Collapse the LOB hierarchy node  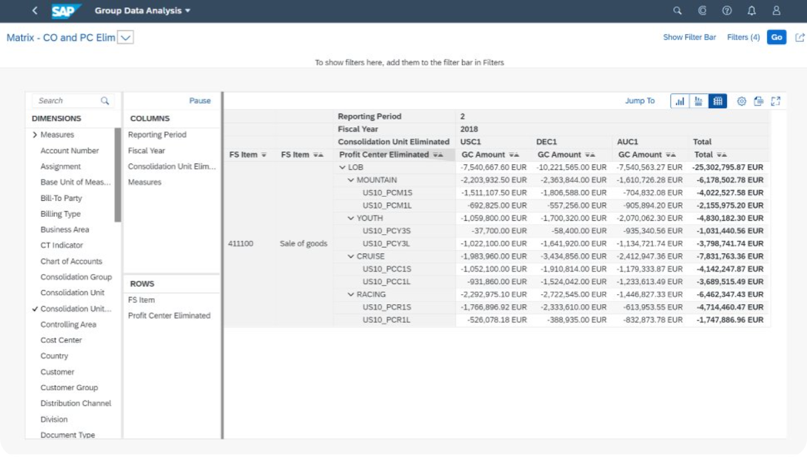[x=342, y=167]
